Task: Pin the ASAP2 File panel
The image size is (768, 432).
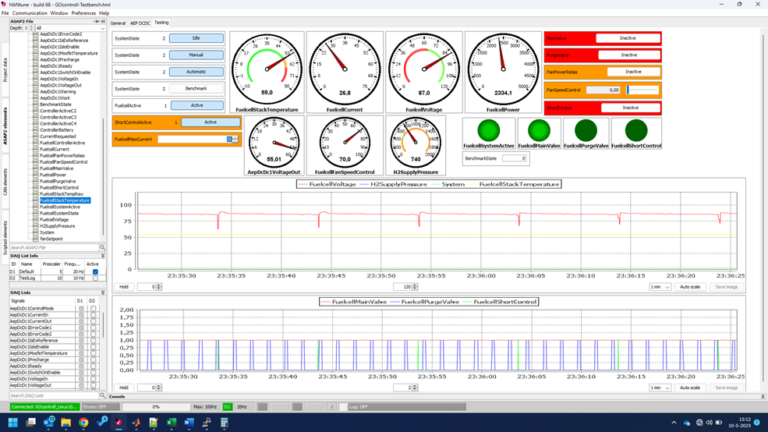Action: coord(96,22)
